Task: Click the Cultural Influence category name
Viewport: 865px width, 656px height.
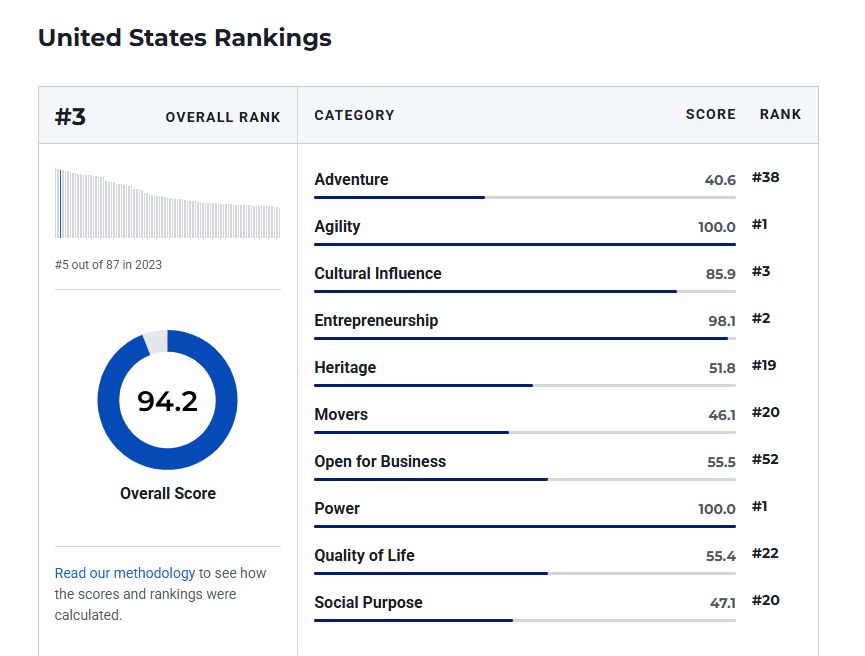Action: coord(377,274)
